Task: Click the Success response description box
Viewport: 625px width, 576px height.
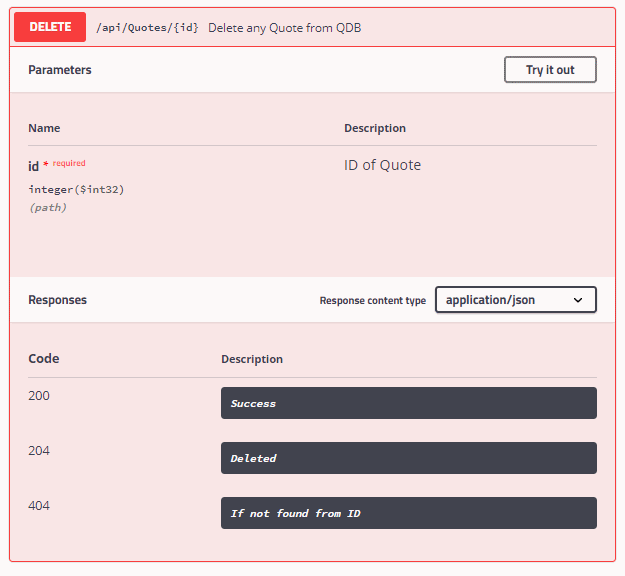Action: 408,403
